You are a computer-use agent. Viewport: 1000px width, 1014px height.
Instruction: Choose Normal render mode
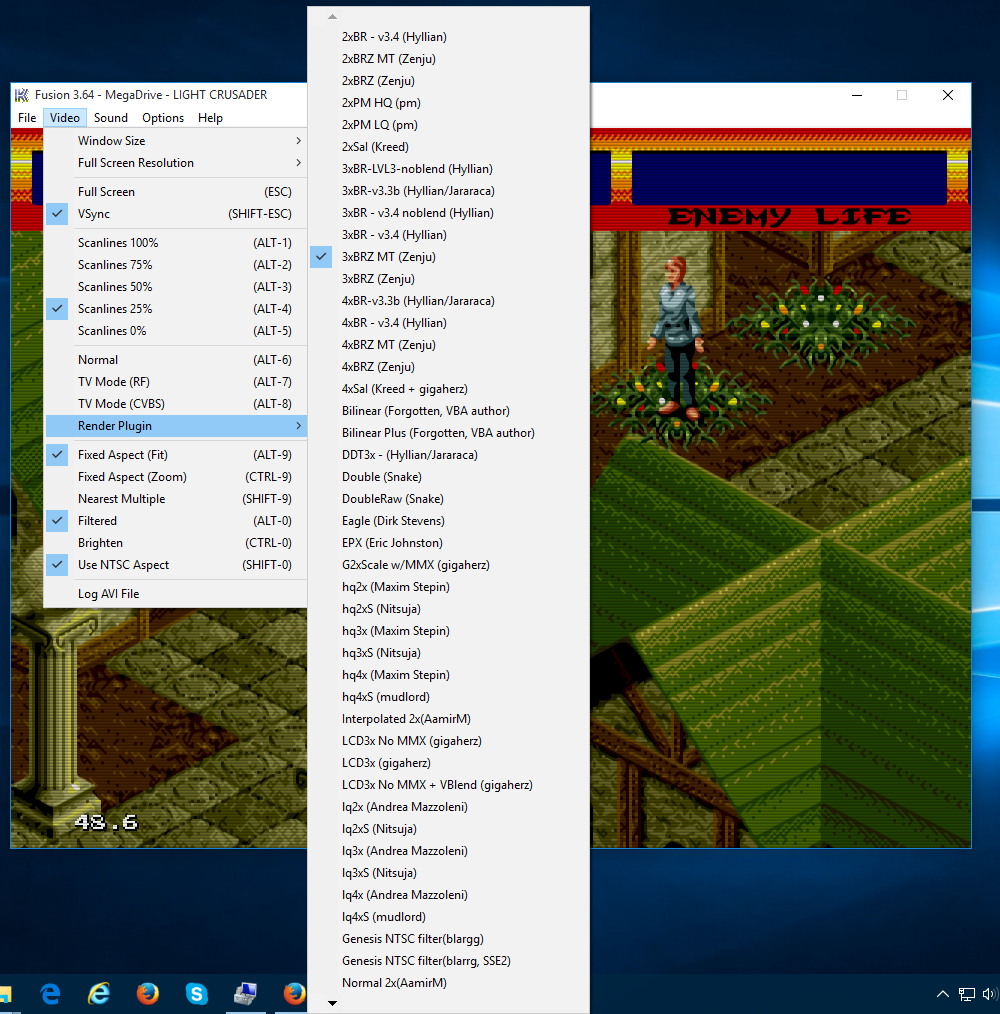coord(175,360)
